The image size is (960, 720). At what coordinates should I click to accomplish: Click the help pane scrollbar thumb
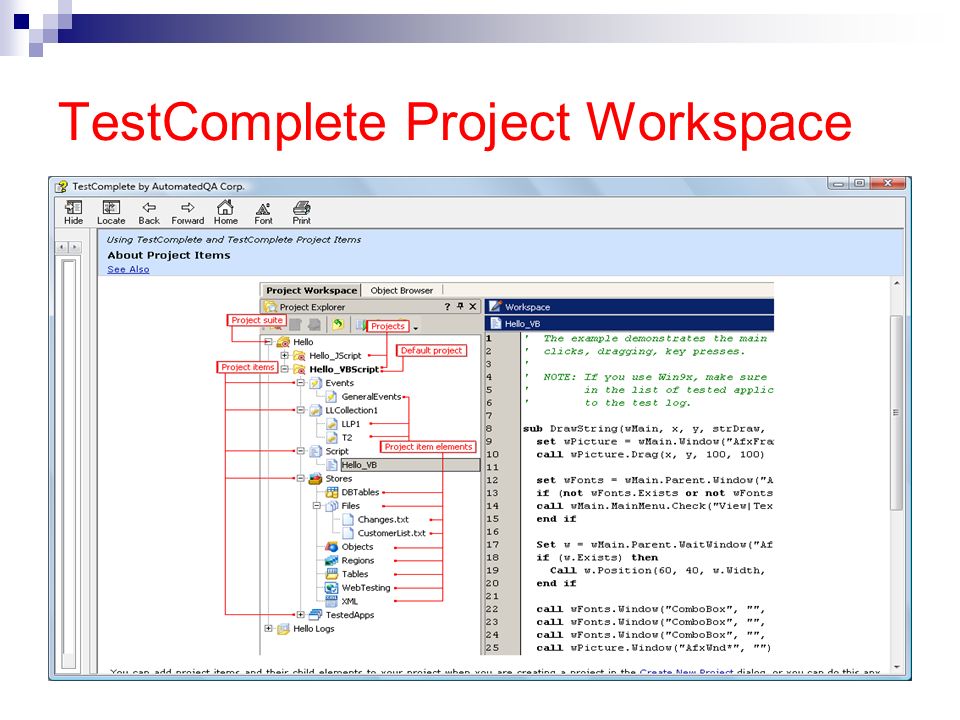[x=896, y=412]
